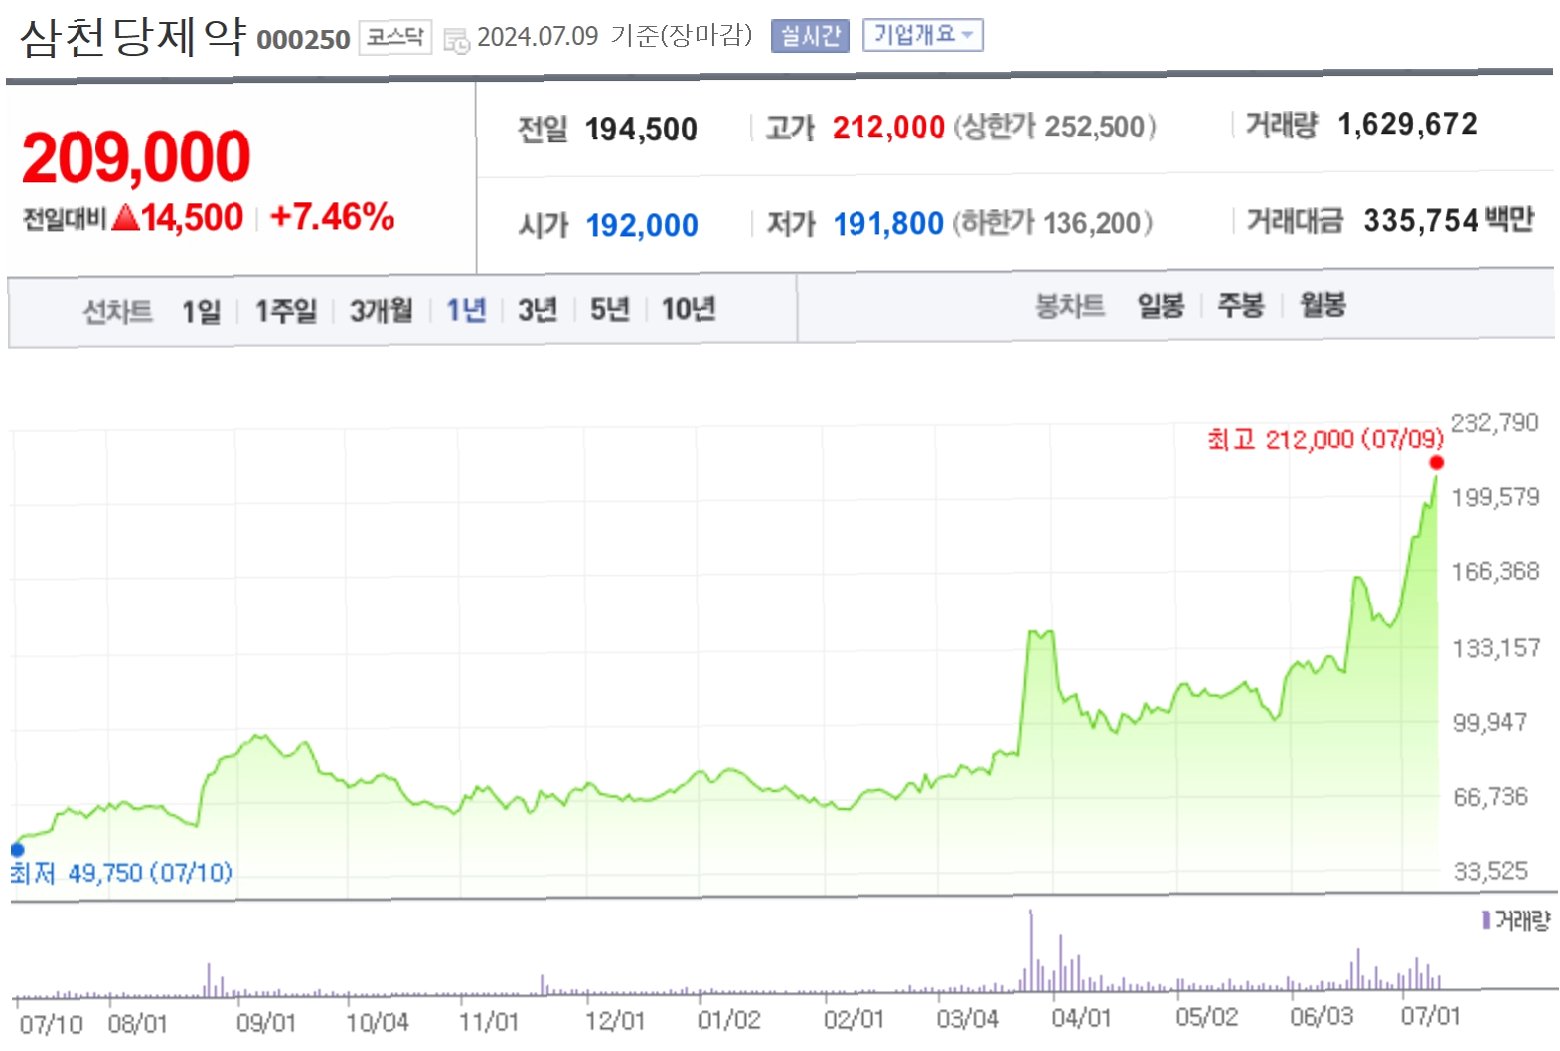Click the x-axis date 01/02

tap(729, 1020)
